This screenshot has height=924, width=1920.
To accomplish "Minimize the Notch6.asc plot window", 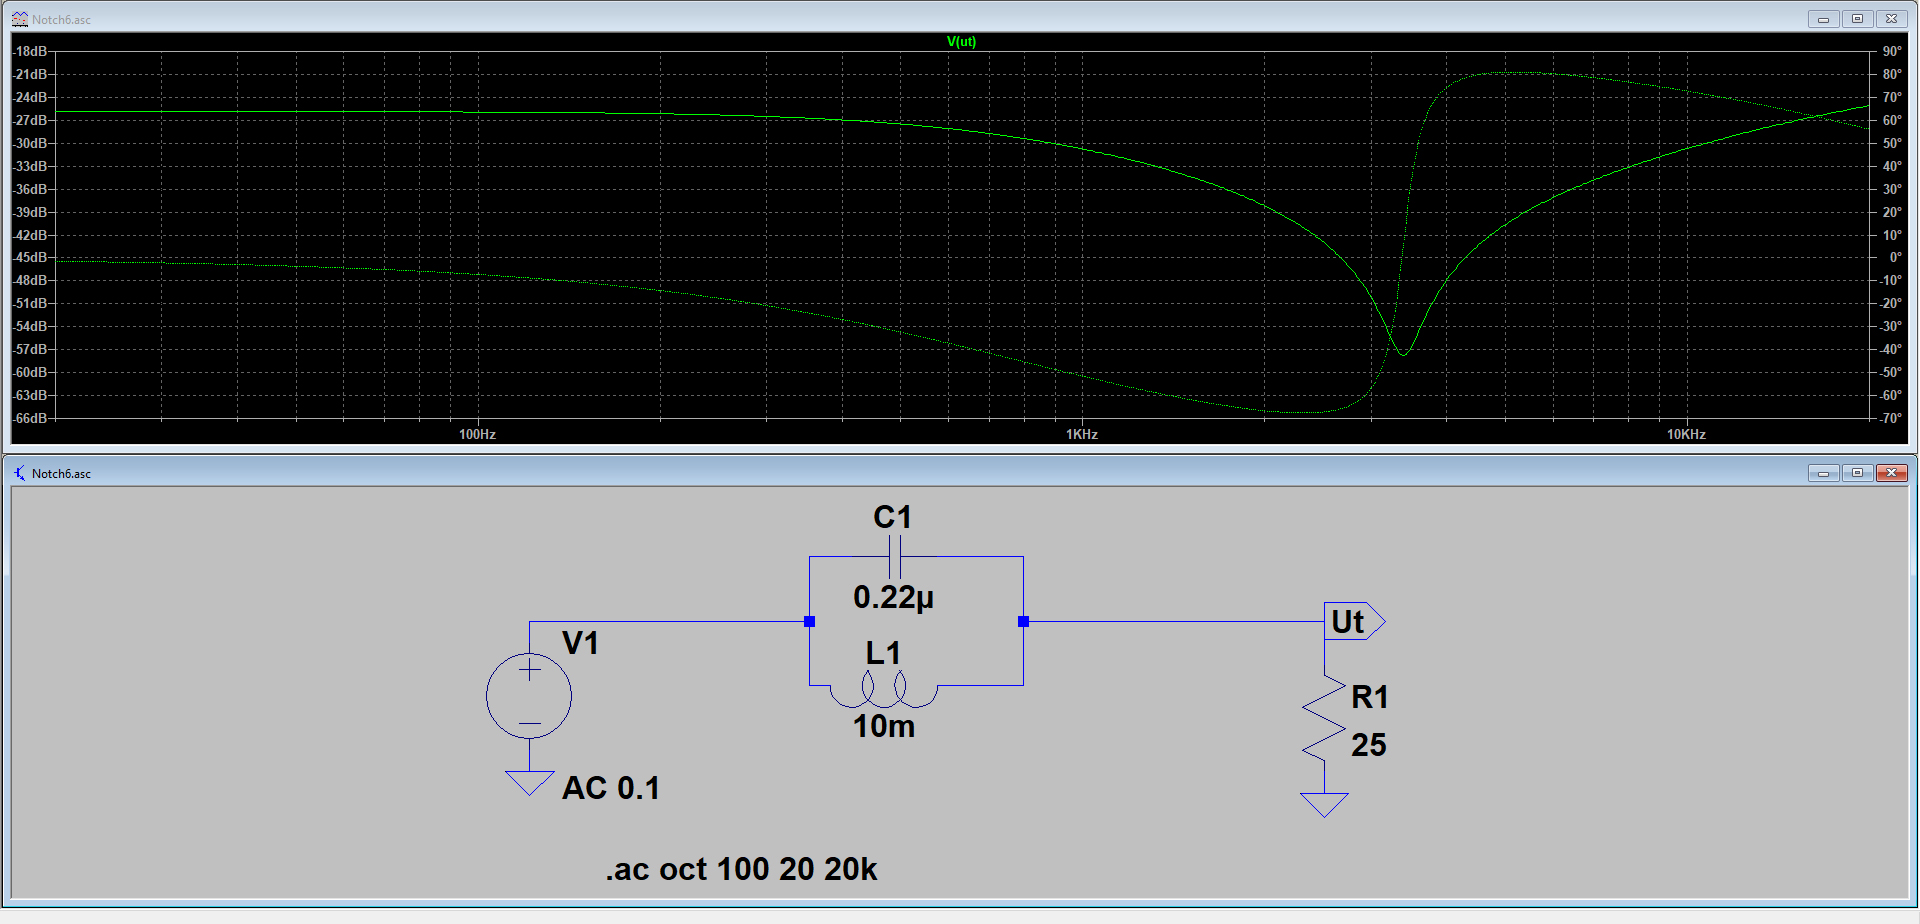I will [1823, 19].
